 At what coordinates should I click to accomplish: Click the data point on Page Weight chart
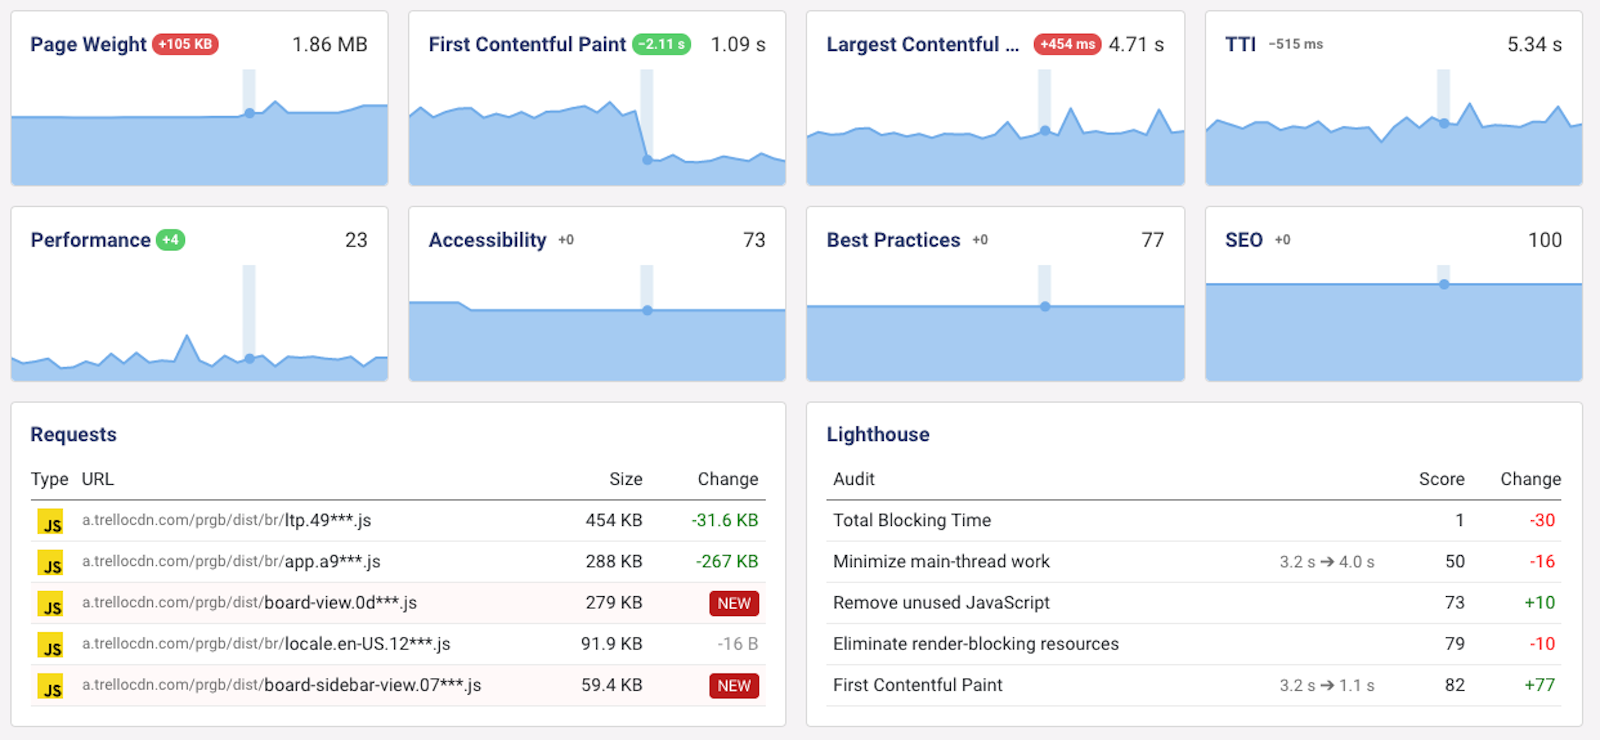pyautogui.click(x=249, y=113)
